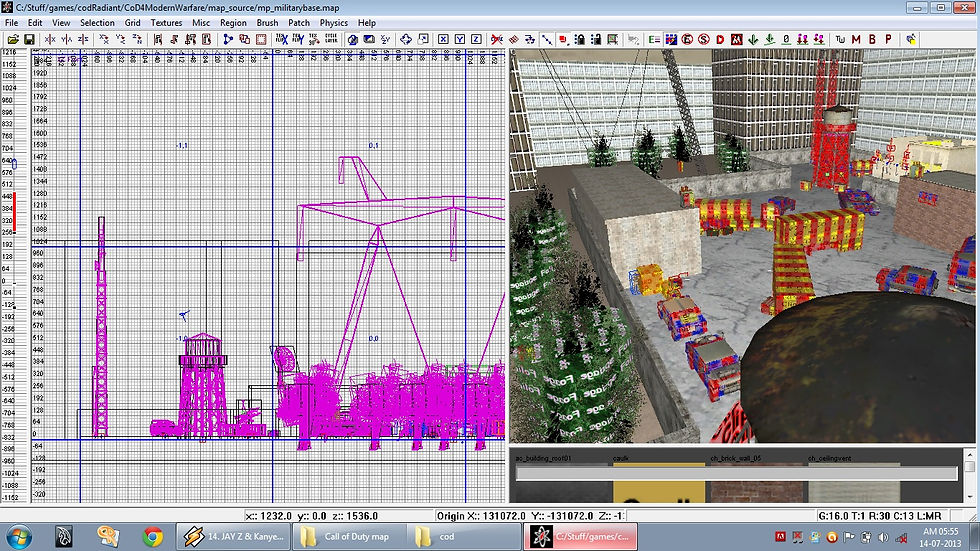The width and height of the screenshot is (980, 551).
Task: Click the Cycle Layer toolbar icon
Action: pyautogui.click(x=331, y=39)
